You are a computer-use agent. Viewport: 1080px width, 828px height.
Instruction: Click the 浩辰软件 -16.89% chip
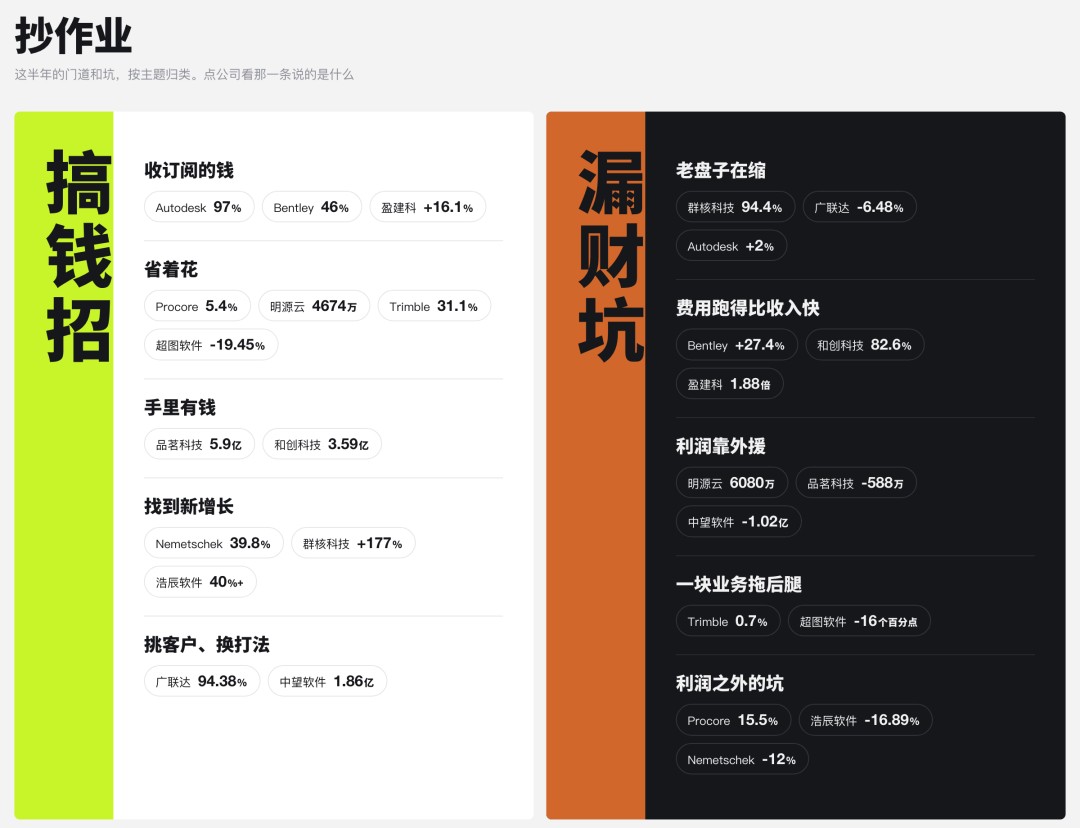tap(866, 720)
